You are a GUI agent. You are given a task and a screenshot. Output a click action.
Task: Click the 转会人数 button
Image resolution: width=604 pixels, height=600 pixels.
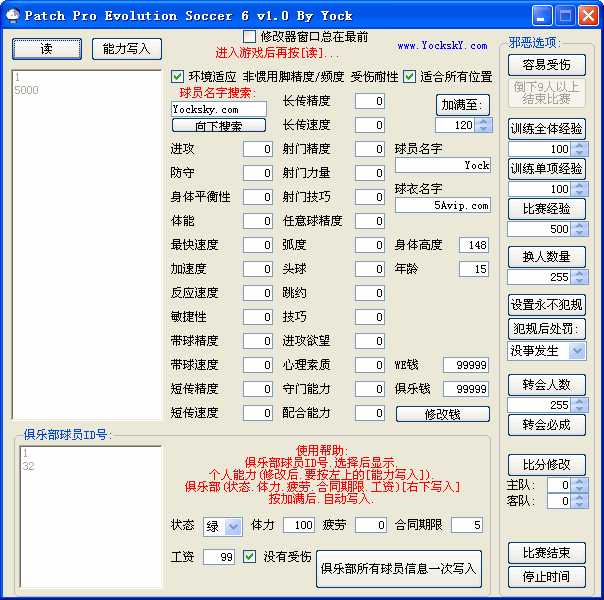pyautogui.click(x=547, y=385)
